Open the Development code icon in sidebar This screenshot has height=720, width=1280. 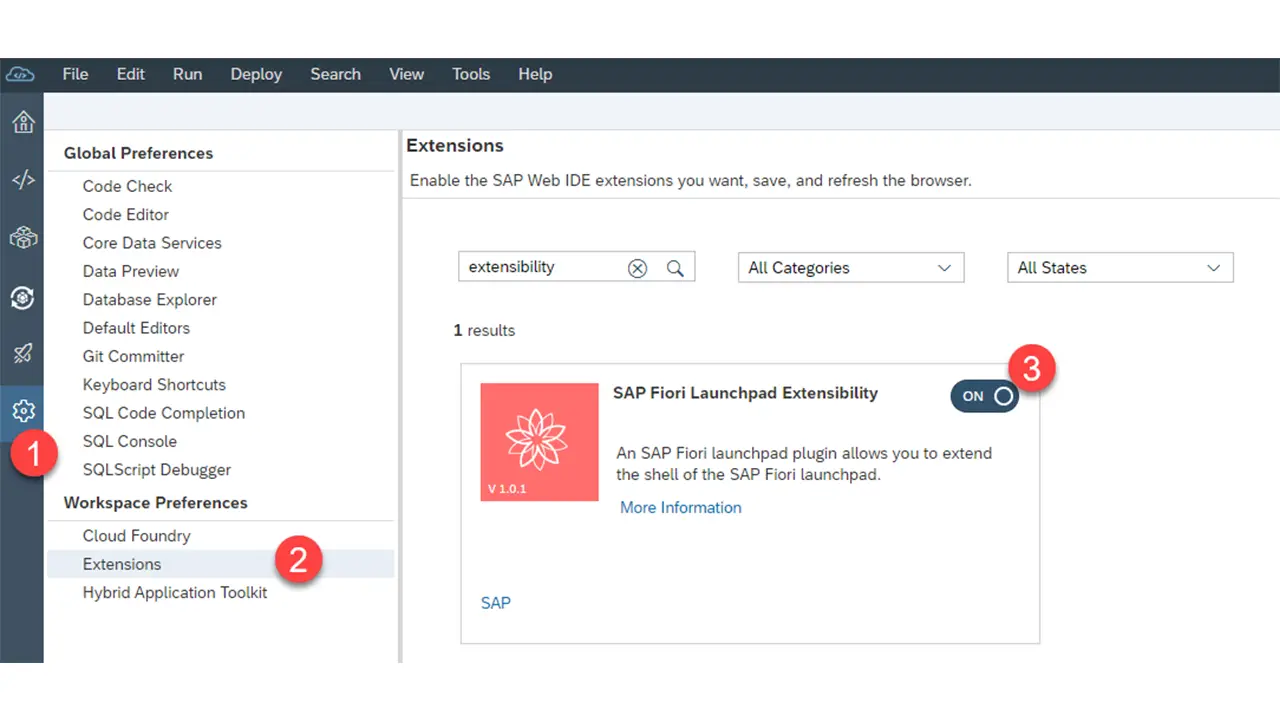[23, 180]
